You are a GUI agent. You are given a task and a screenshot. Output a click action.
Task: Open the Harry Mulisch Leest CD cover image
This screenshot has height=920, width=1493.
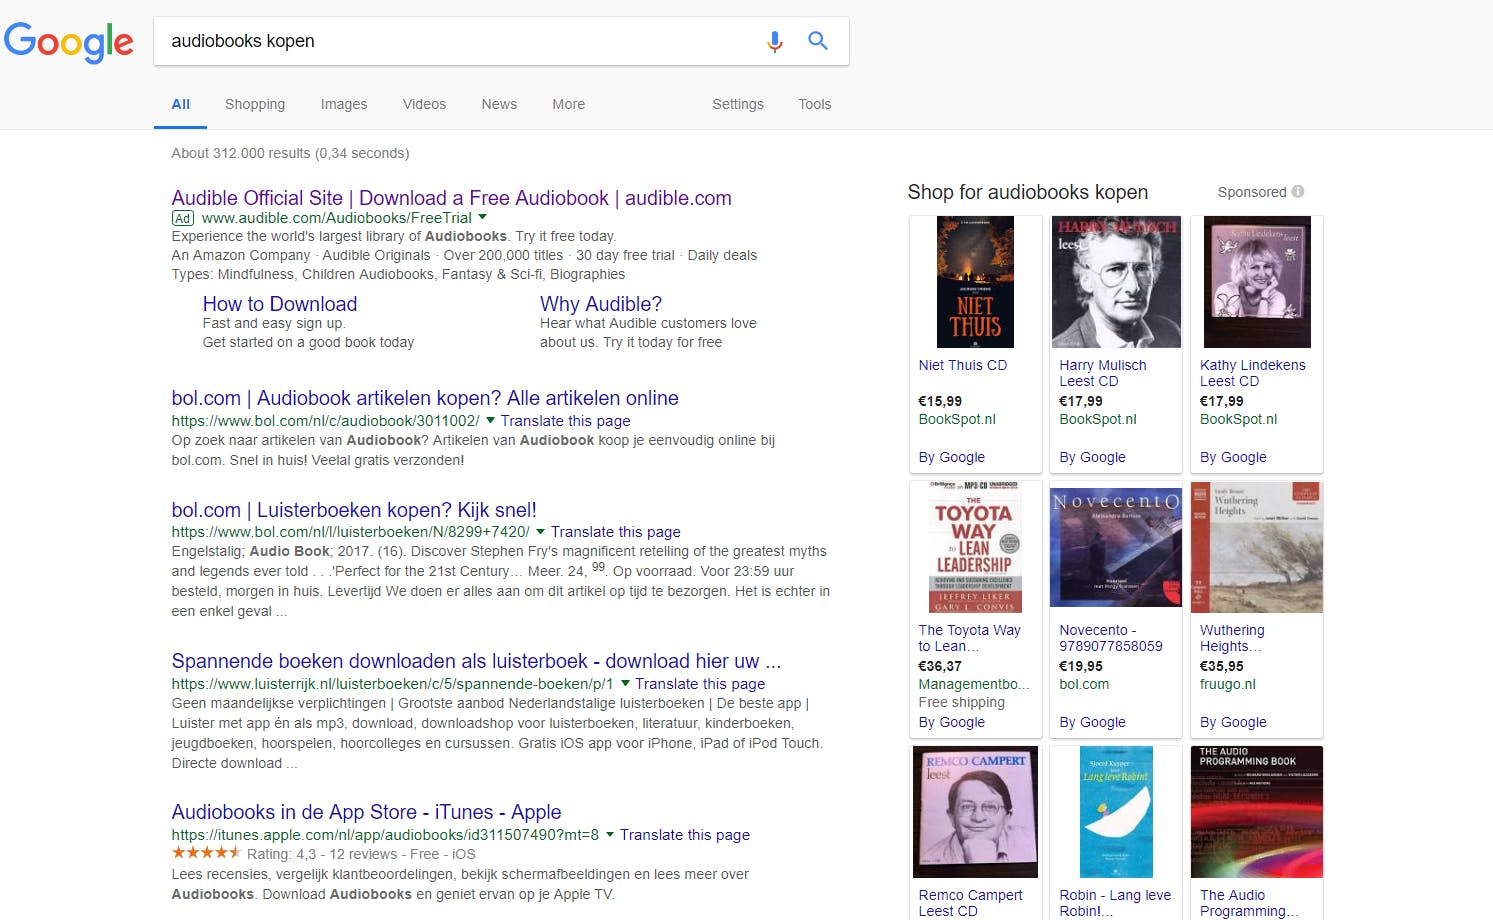[1116, 282]
